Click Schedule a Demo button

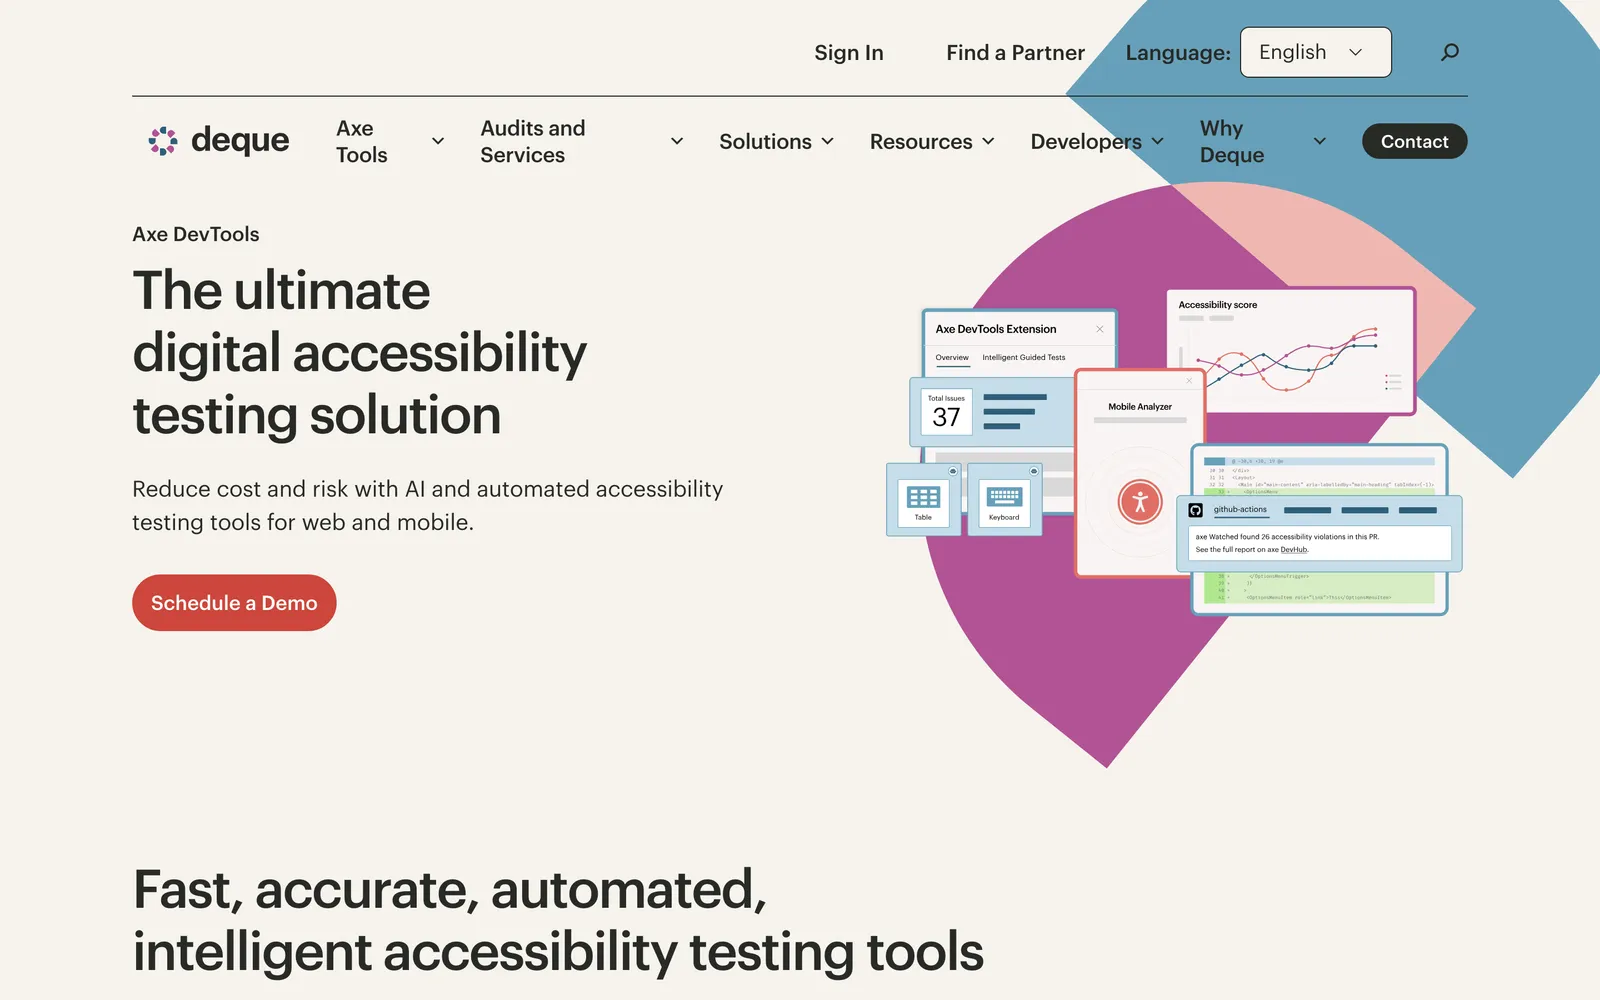234,603
